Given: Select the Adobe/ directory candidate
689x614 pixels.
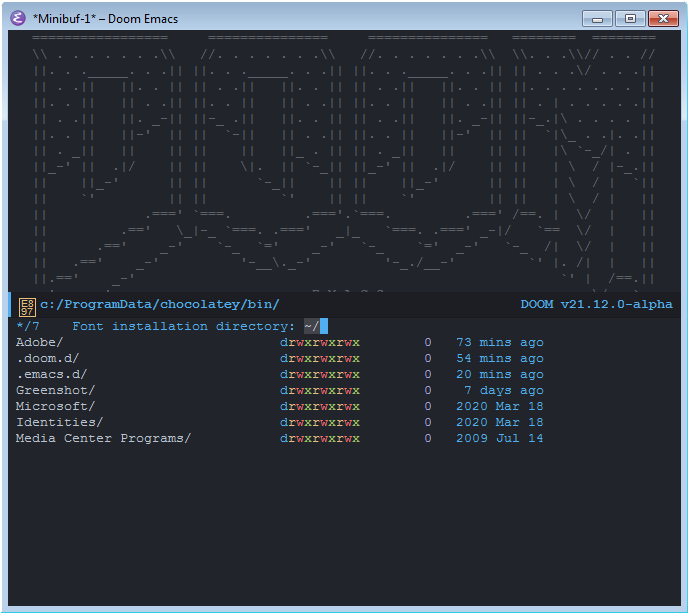Looking at the screenshot, I should (x=40, y=342).
